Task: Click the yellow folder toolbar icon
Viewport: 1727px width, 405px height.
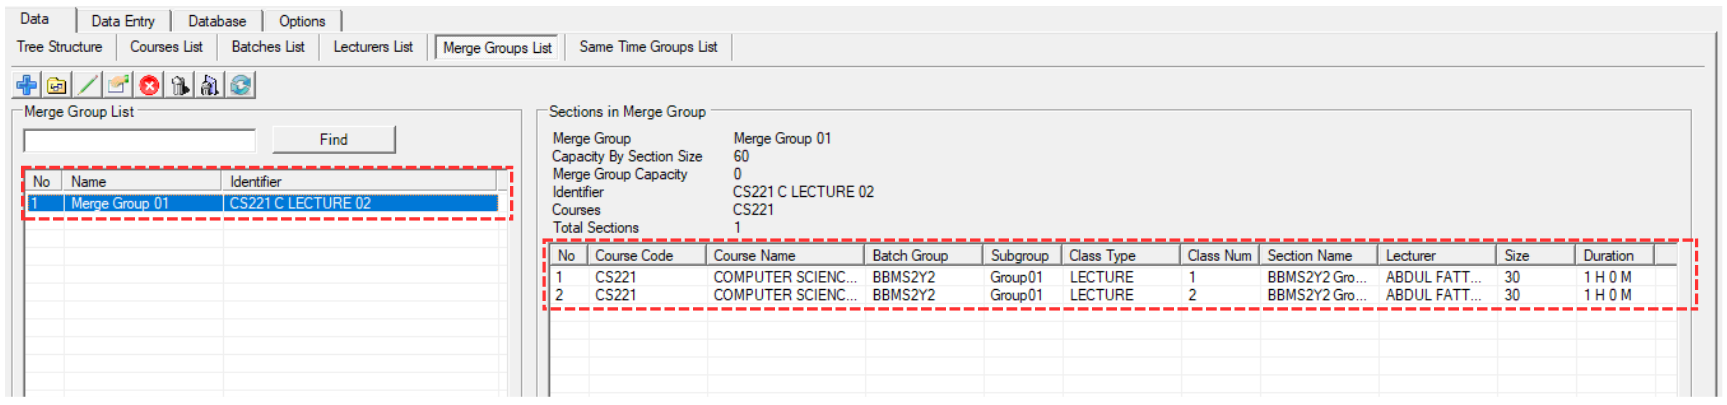Action: (57, 85)
